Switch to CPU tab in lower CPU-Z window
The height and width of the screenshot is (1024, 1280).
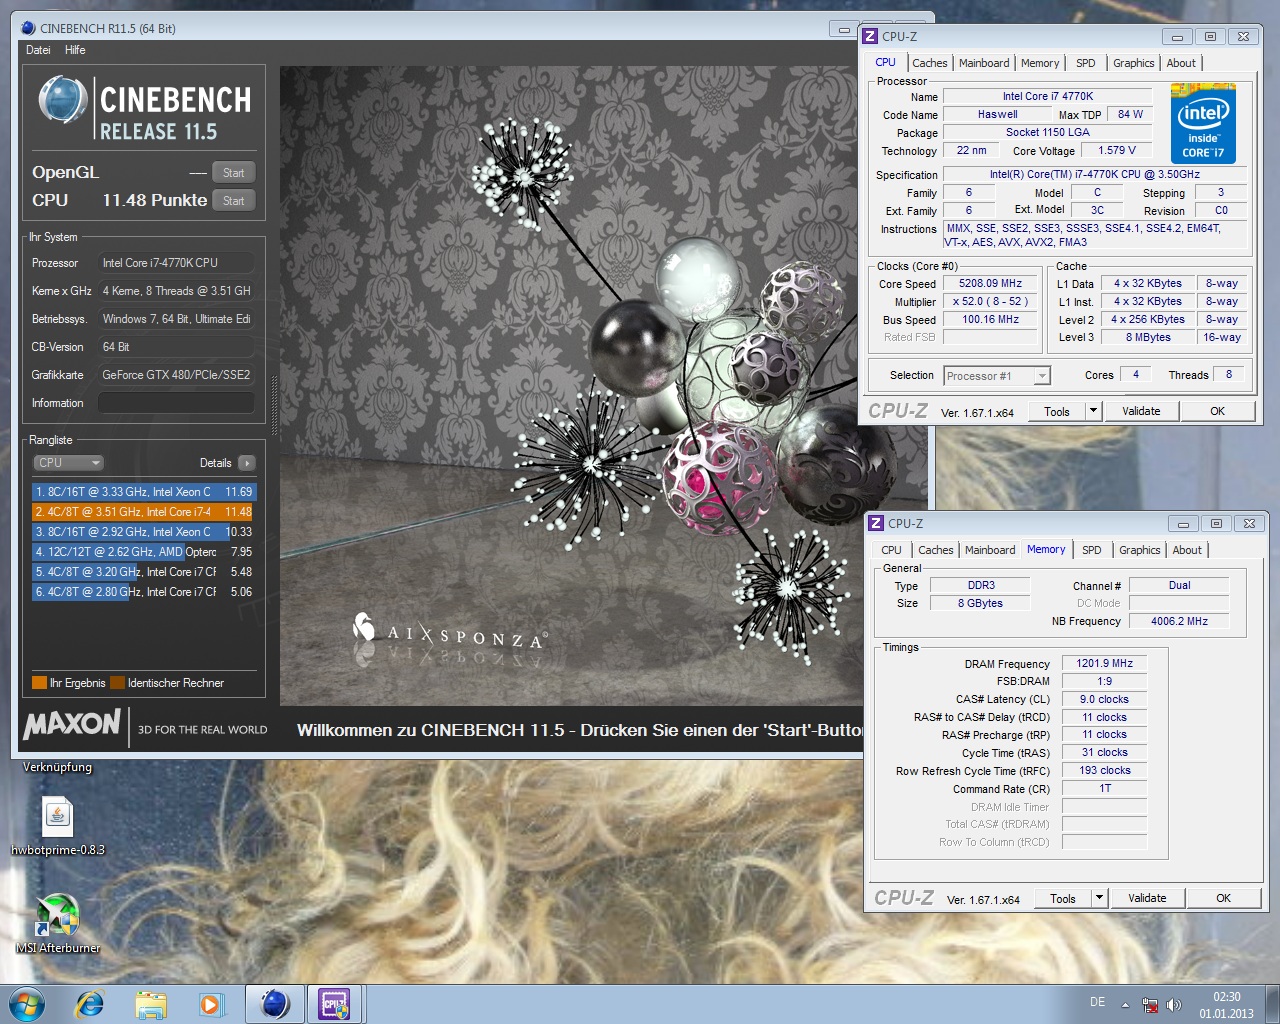tap(891, 550)
